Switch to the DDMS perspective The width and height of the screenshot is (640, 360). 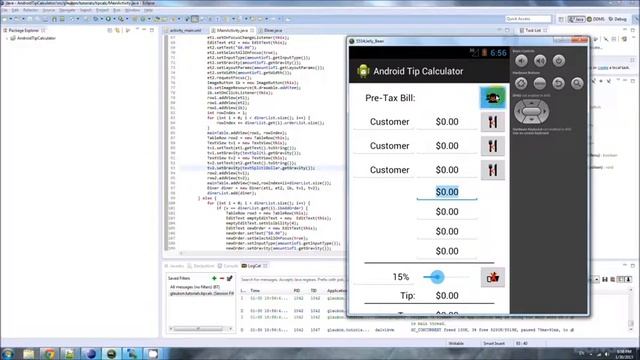596,19
